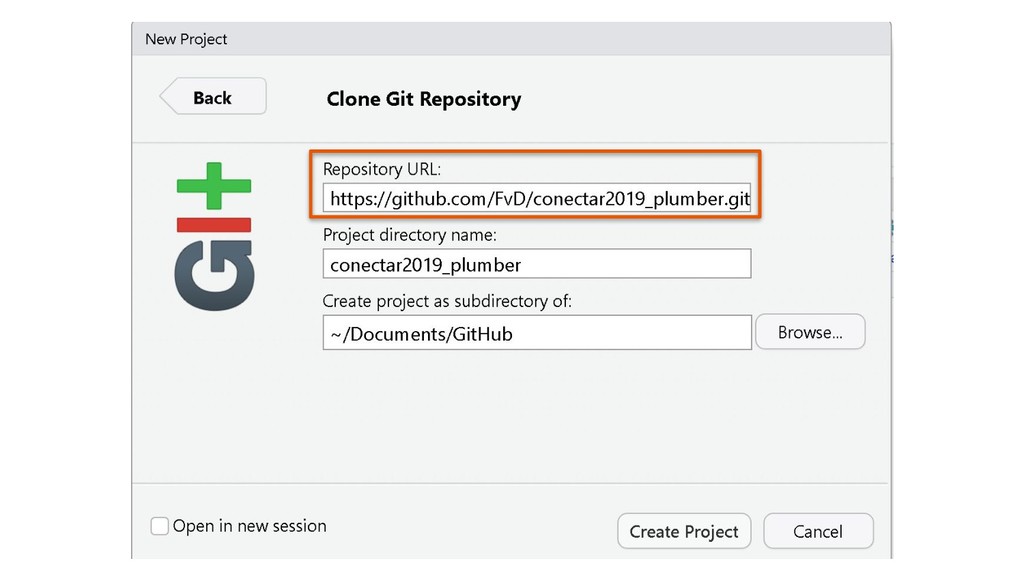Click the red minus bar in the Git logo

[x=214, y=225]
